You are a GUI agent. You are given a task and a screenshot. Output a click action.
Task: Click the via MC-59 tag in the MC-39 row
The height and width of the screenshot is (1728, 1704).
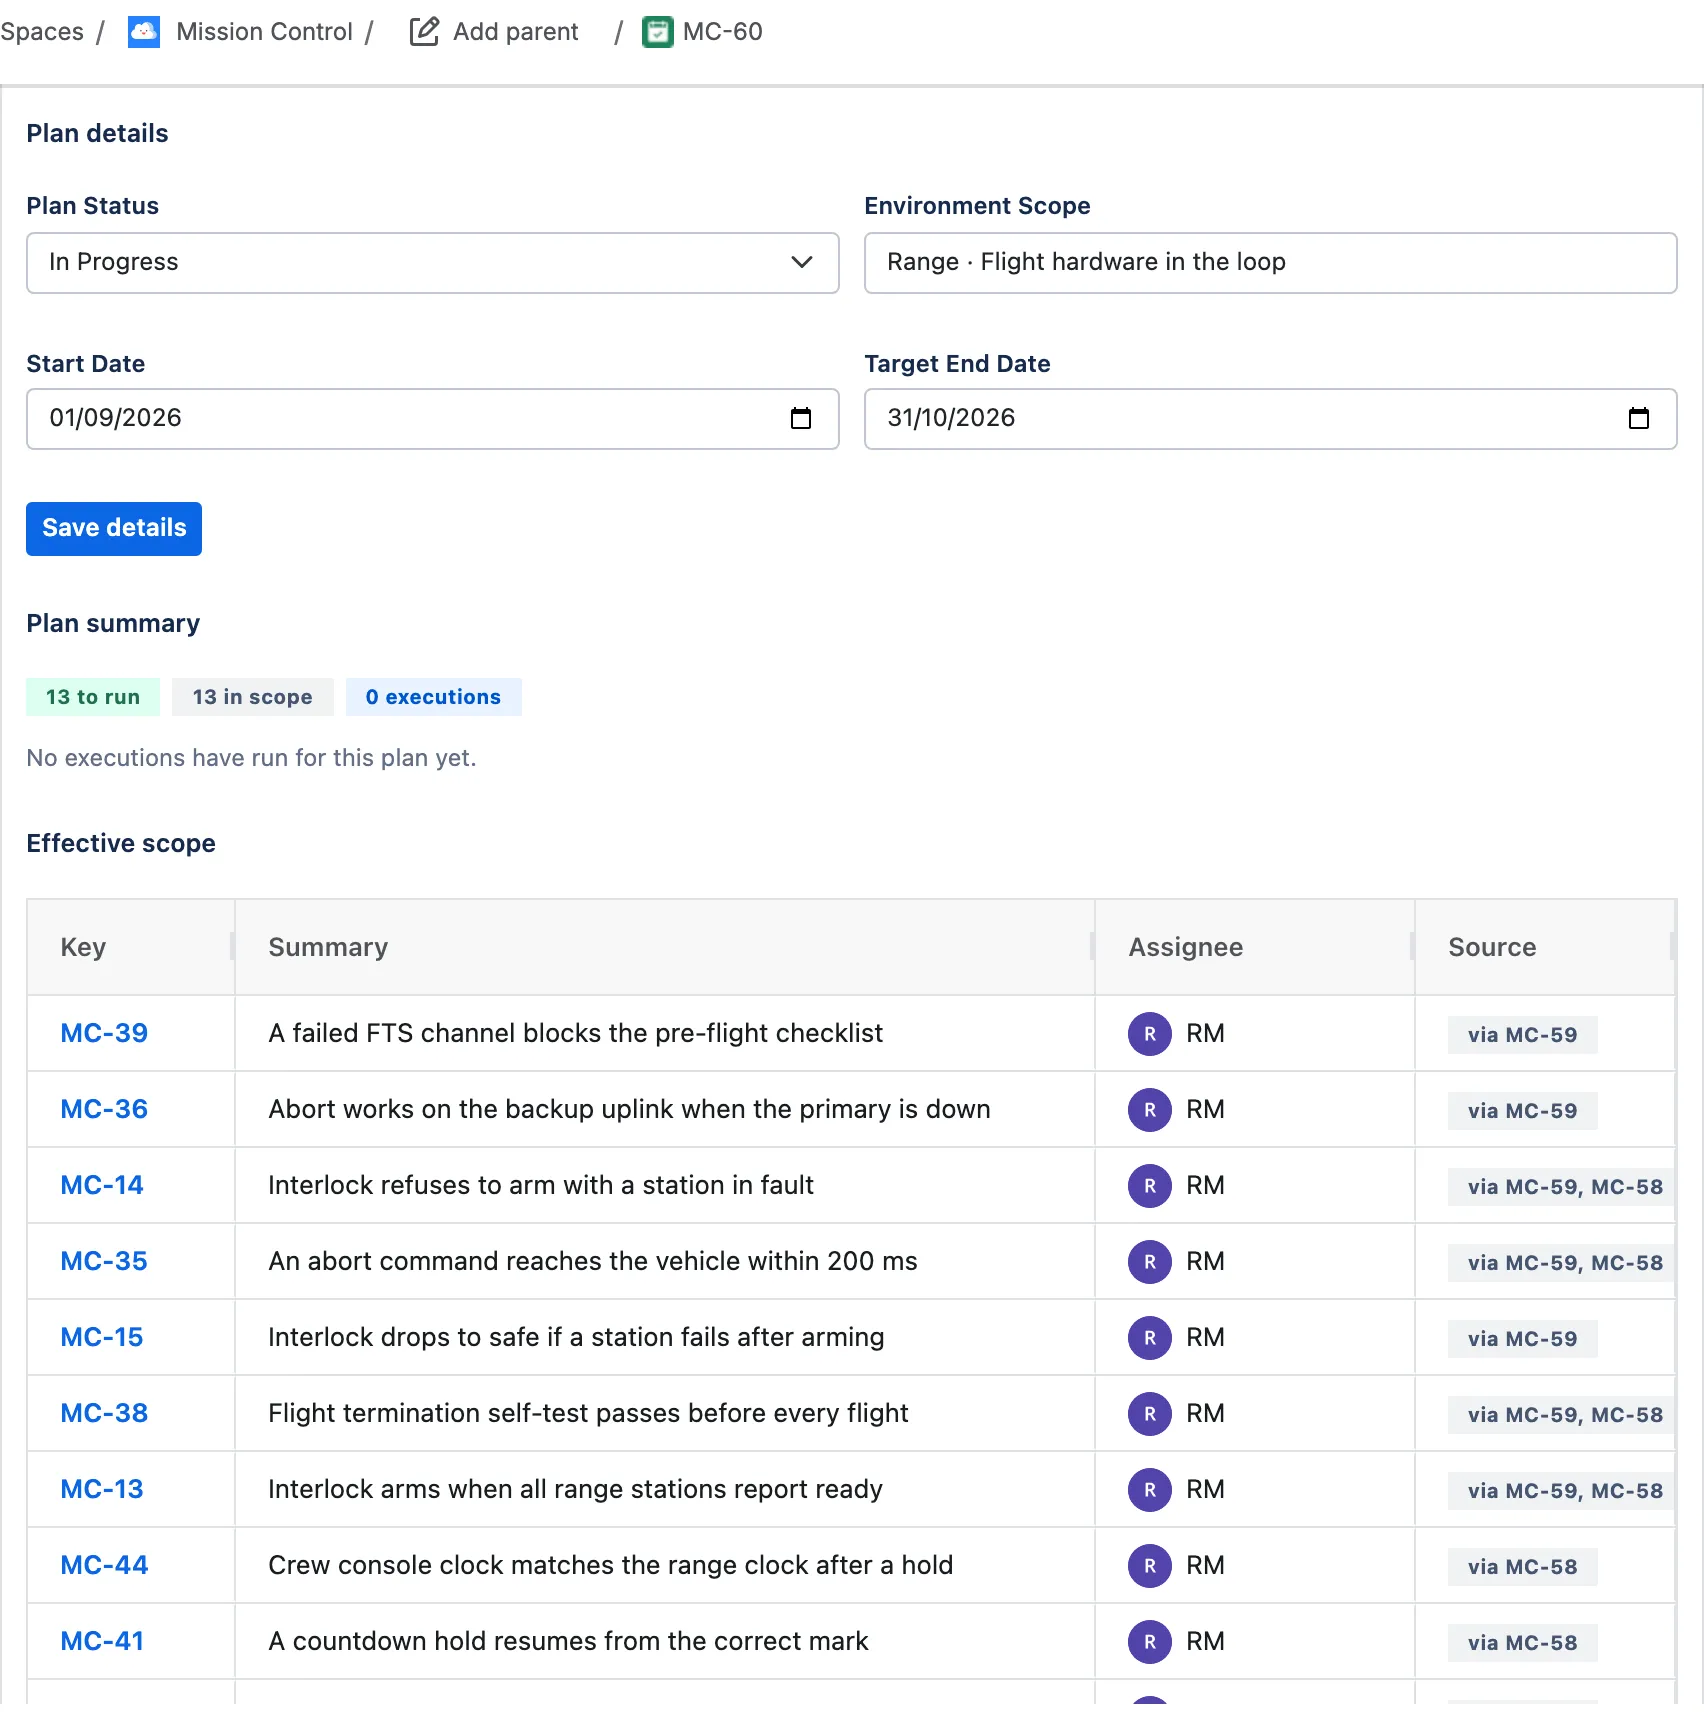[x=1523, y=1035]
